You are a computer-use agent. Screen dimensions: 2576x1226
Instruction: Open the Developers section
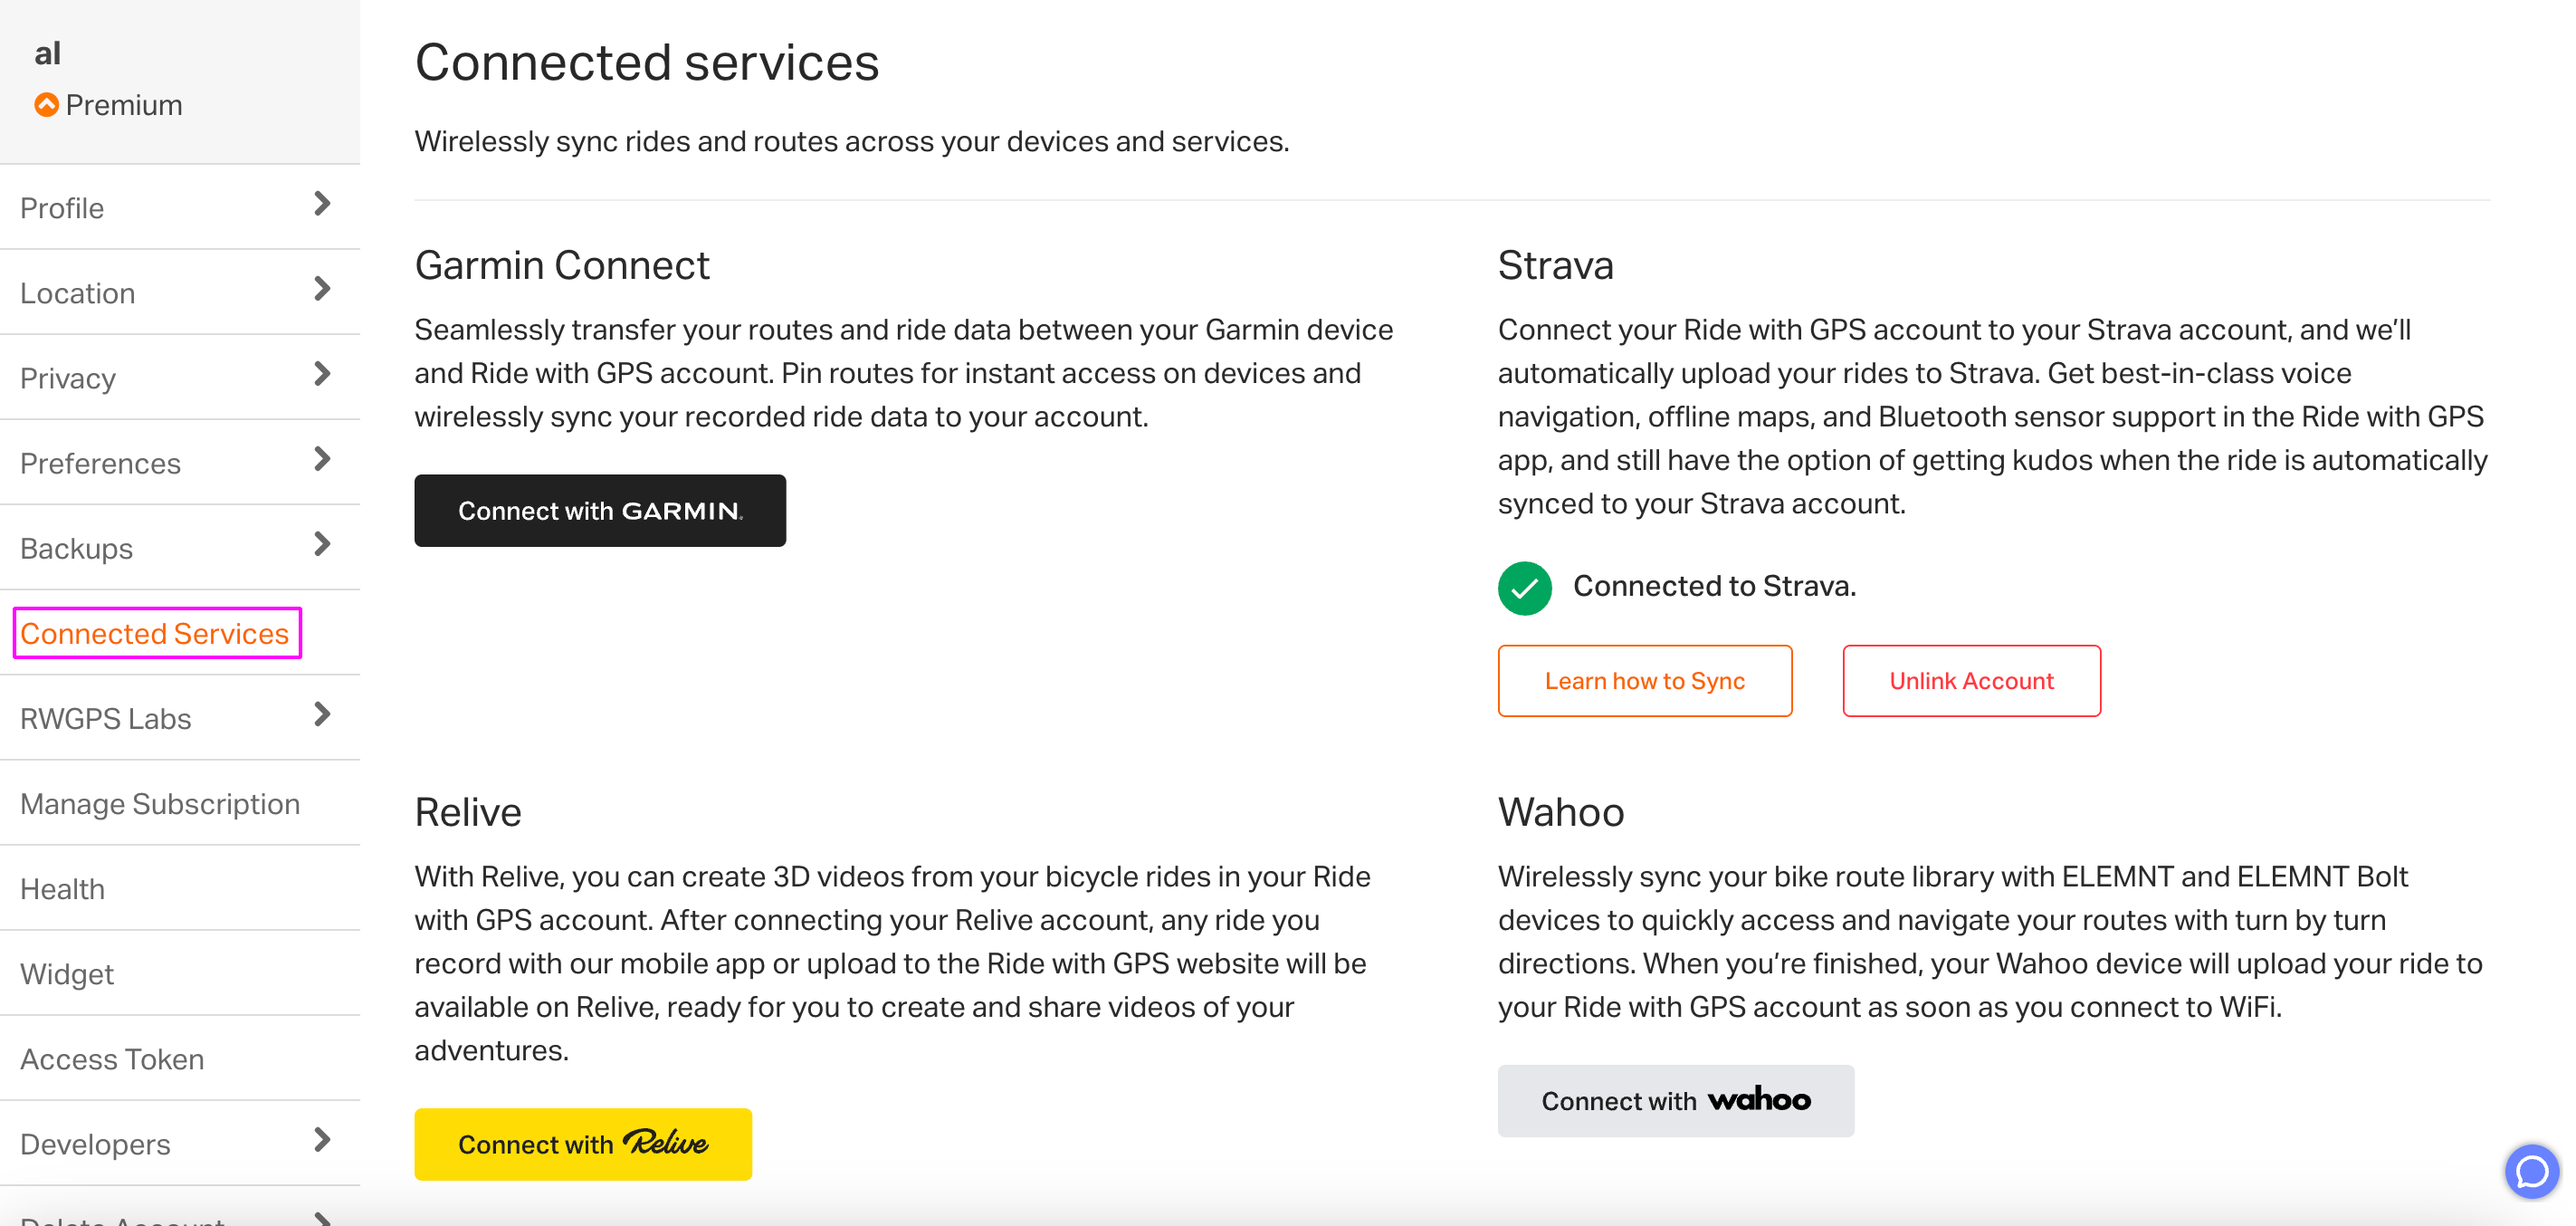180,1143
